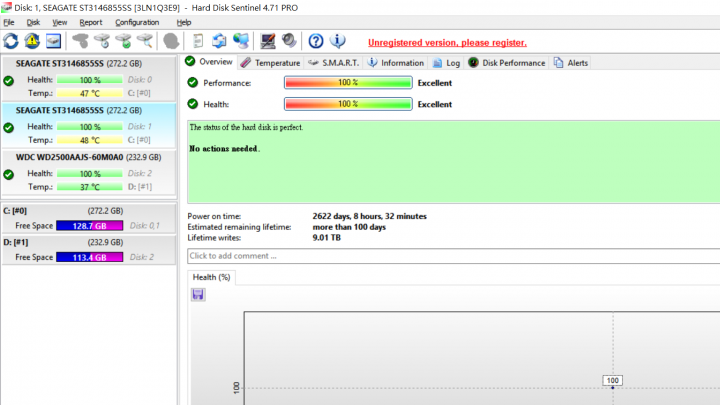Click the Unregistered version, please register link
Viewport: 720px width, 405px height.
point(447,43)
